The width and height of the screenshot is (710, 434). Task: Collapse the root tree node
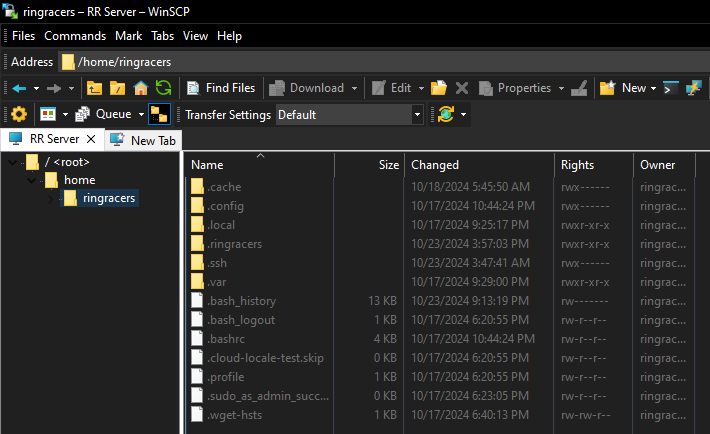click(x=13, y=162)
